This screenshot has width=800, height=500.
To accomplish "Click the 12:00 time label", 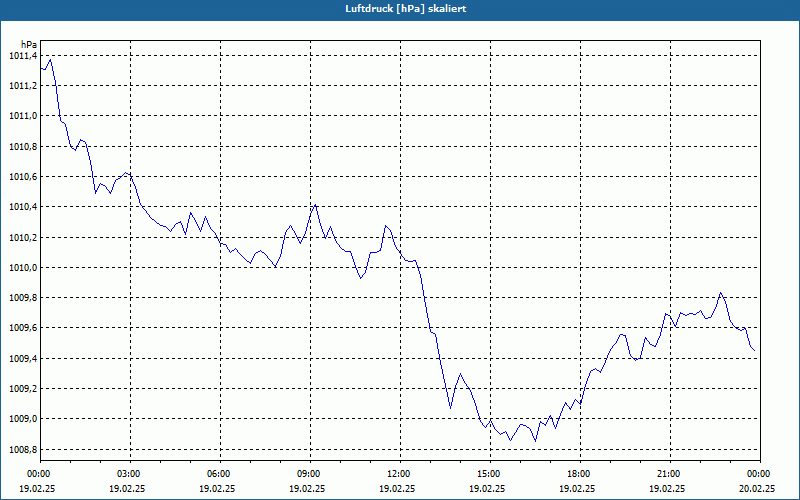I will pos(400,474).
